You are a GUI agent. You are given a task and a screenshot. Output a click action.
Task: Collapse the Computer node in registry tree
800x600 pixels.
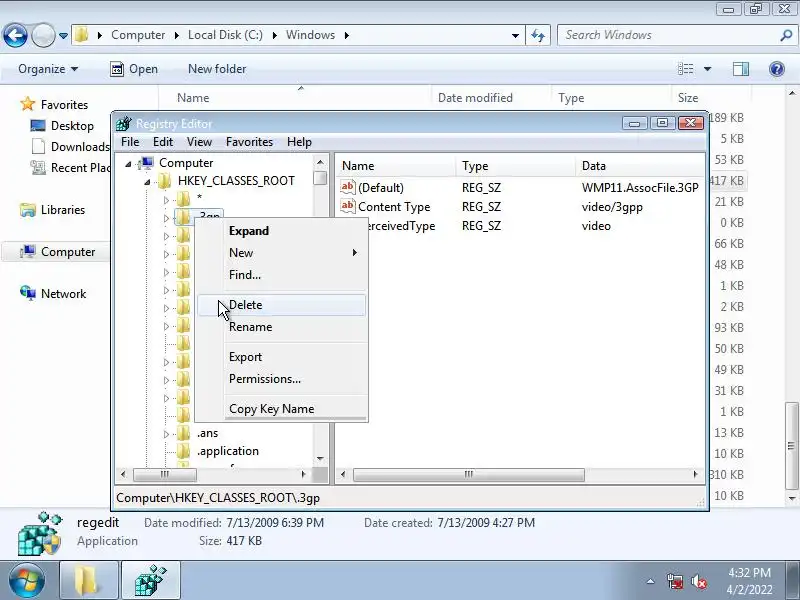[128, 164]
